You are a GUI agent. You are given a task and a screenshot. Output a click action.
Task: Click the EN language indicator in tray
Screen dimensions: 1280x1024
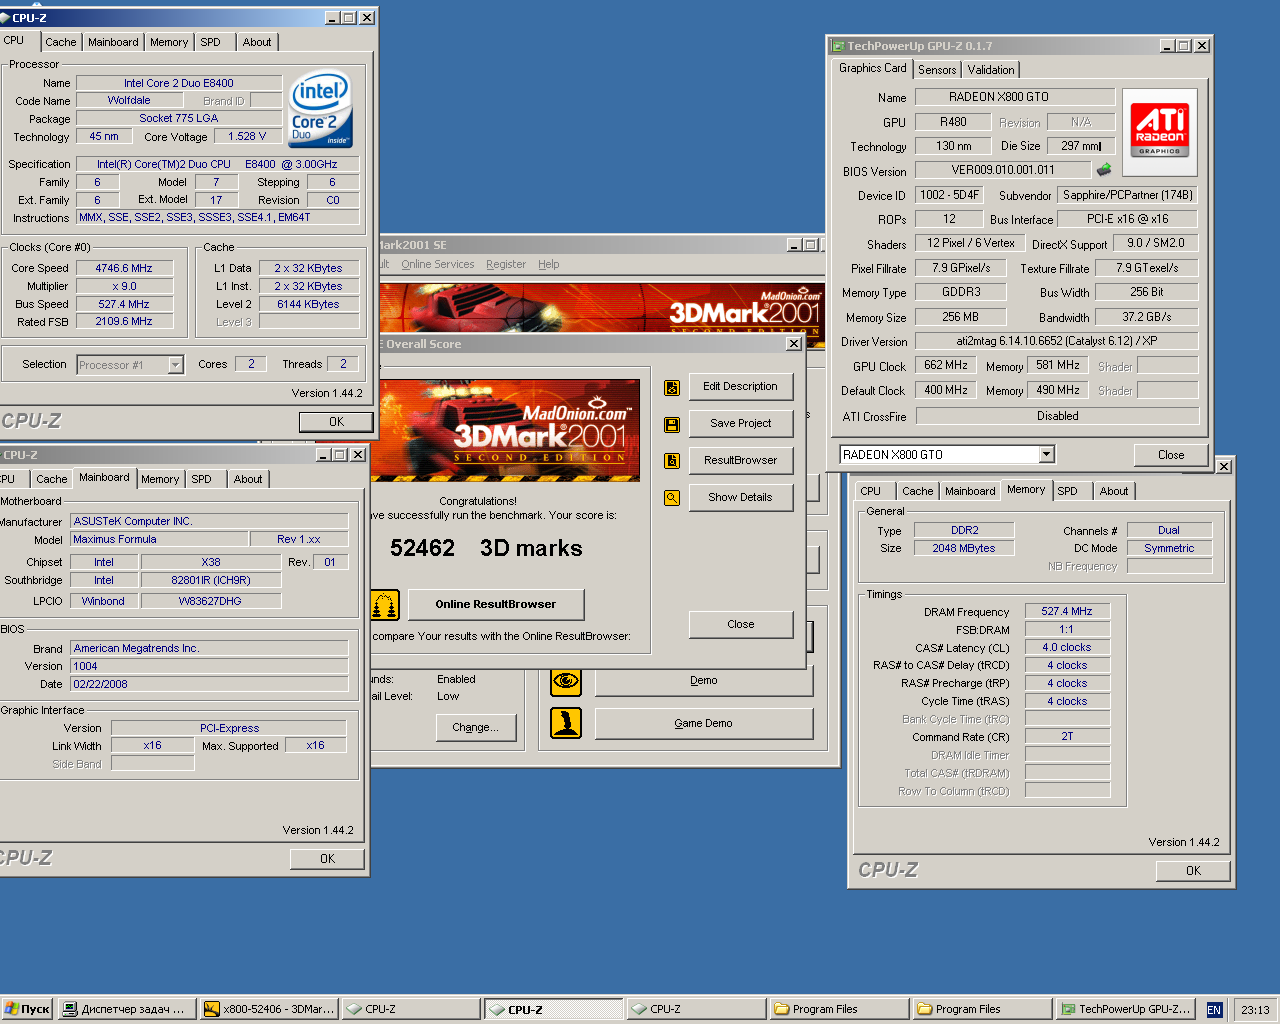click(x=1214, y=1010)
